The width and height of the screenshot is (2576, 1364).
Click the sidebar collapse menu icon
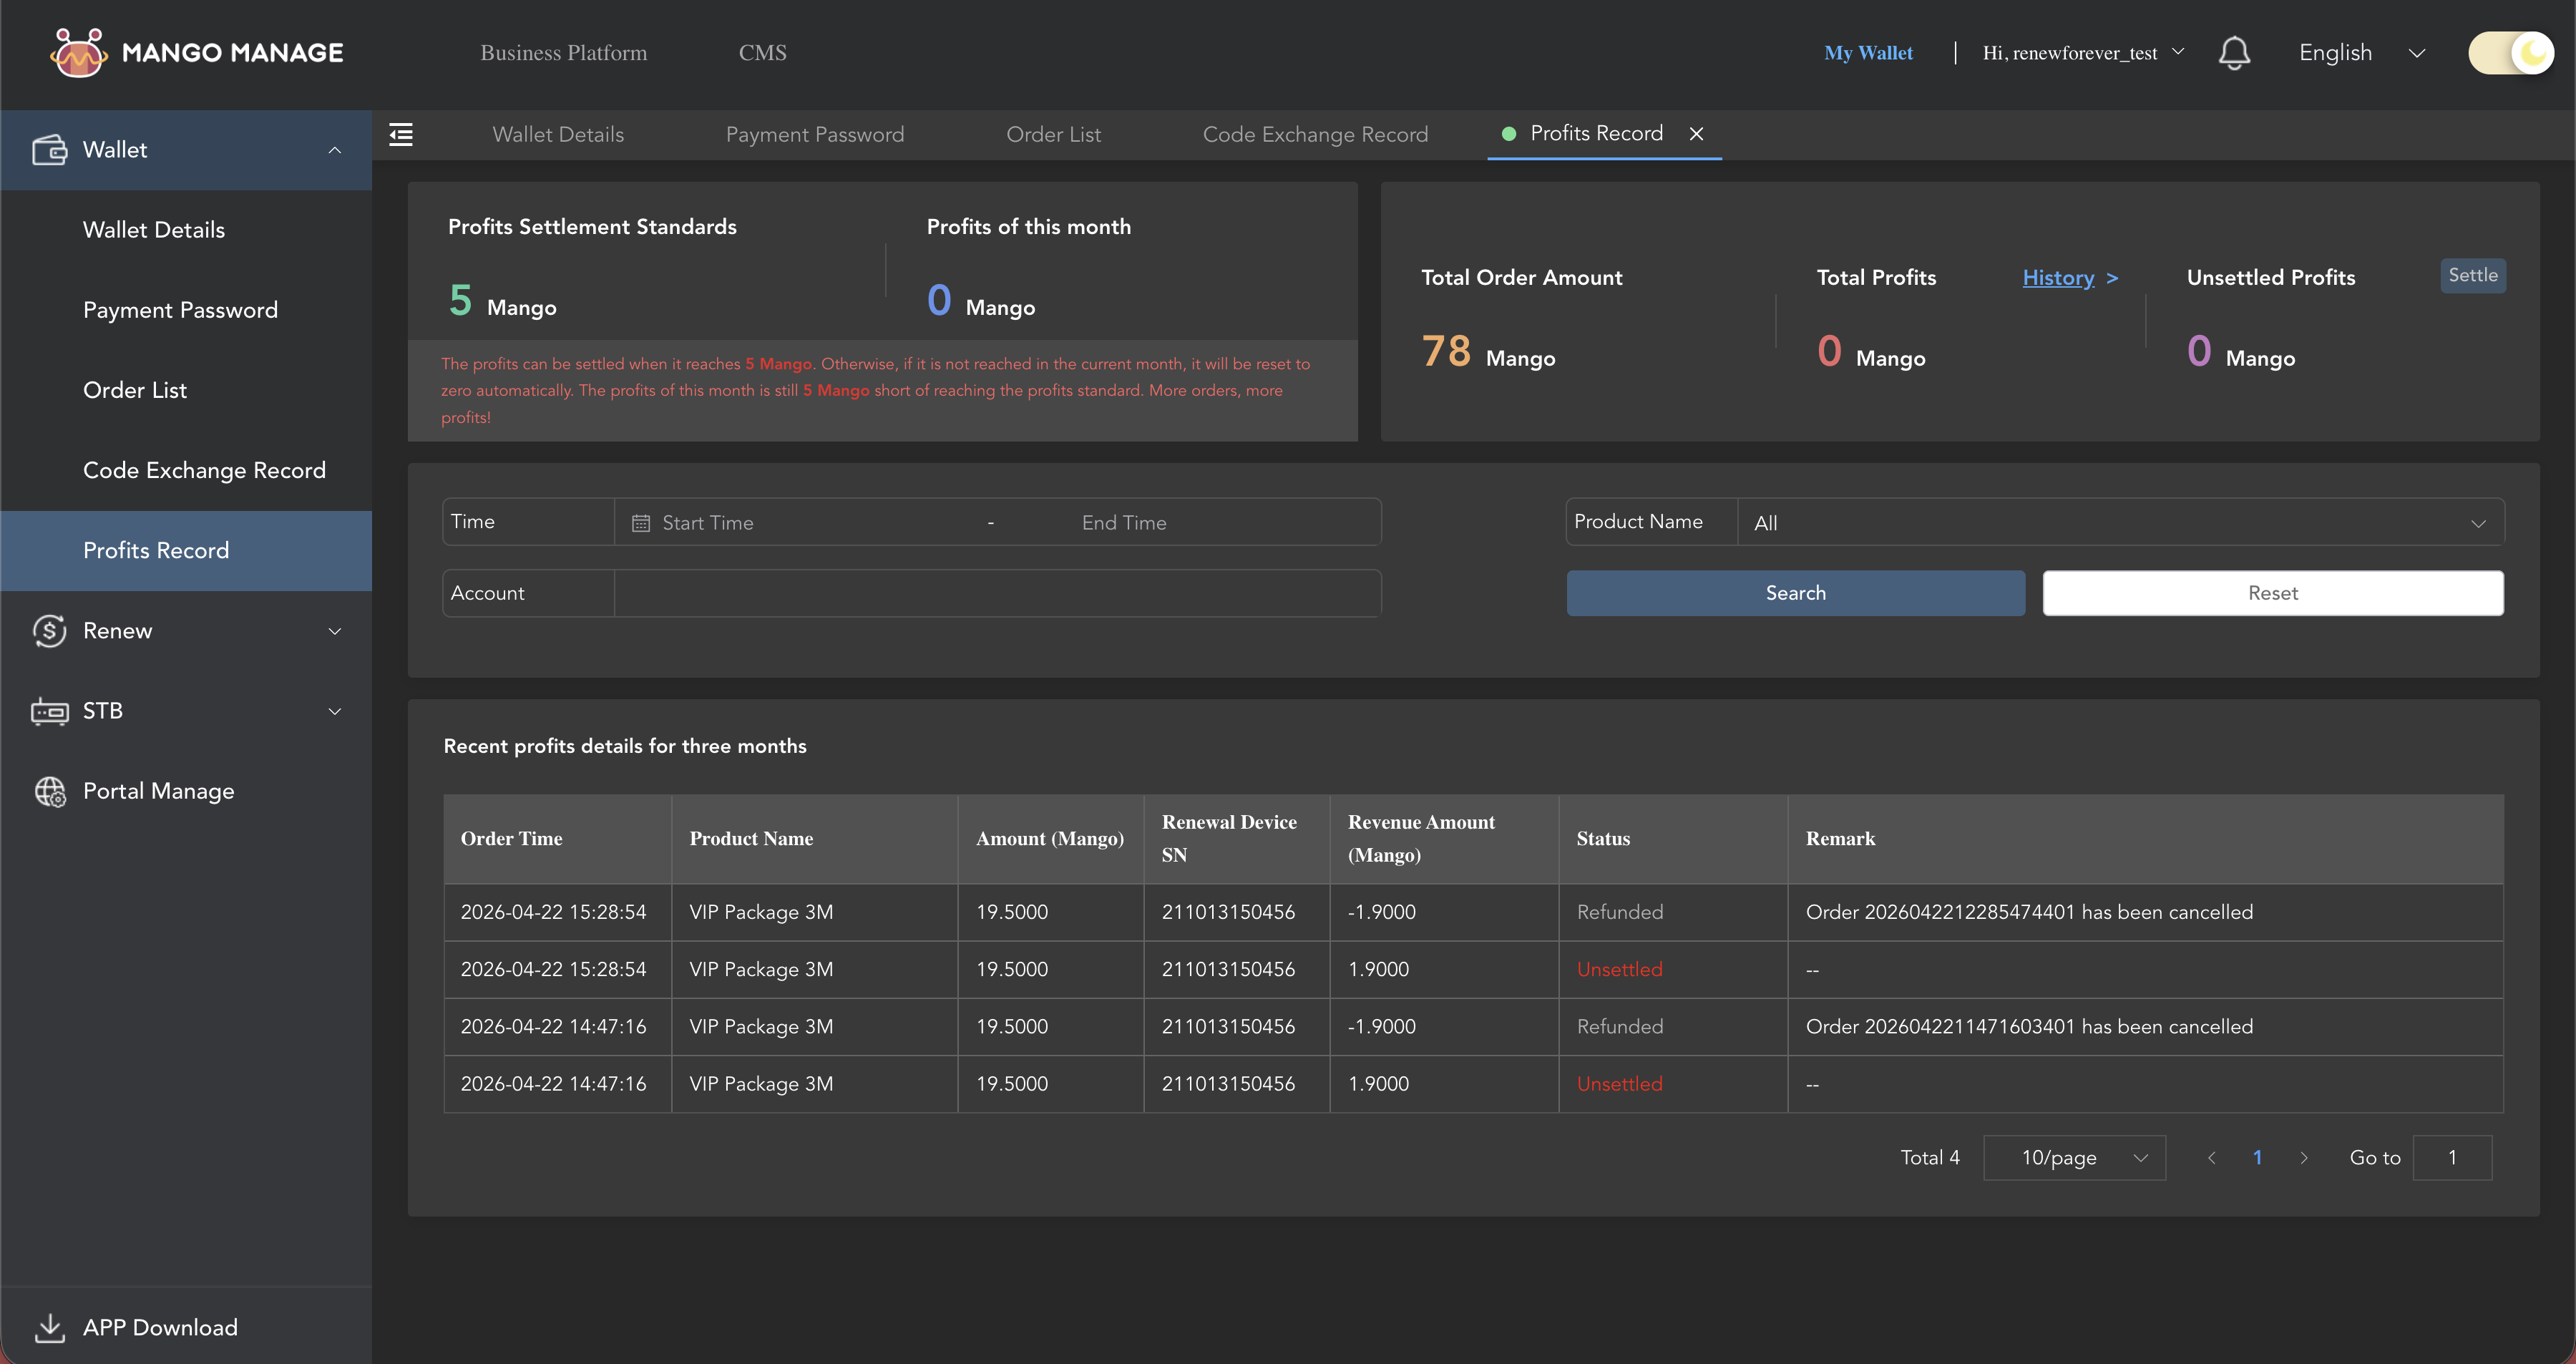point(401,134)
